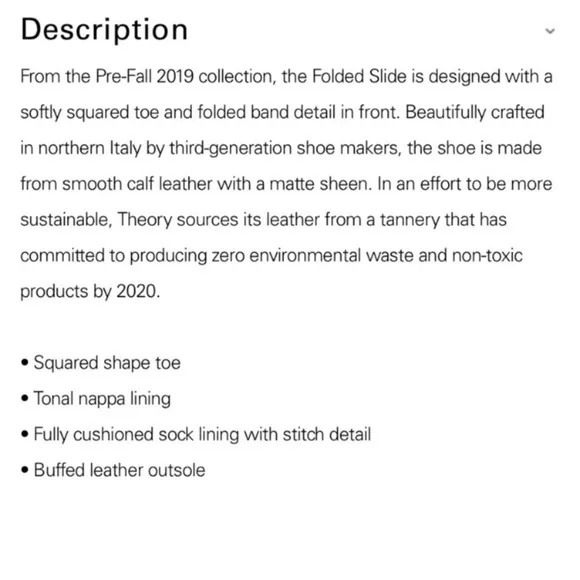Click the phrase 'smooth calf leather'
This screenshot has width=580, height=580.
click(x=137, y=184)
